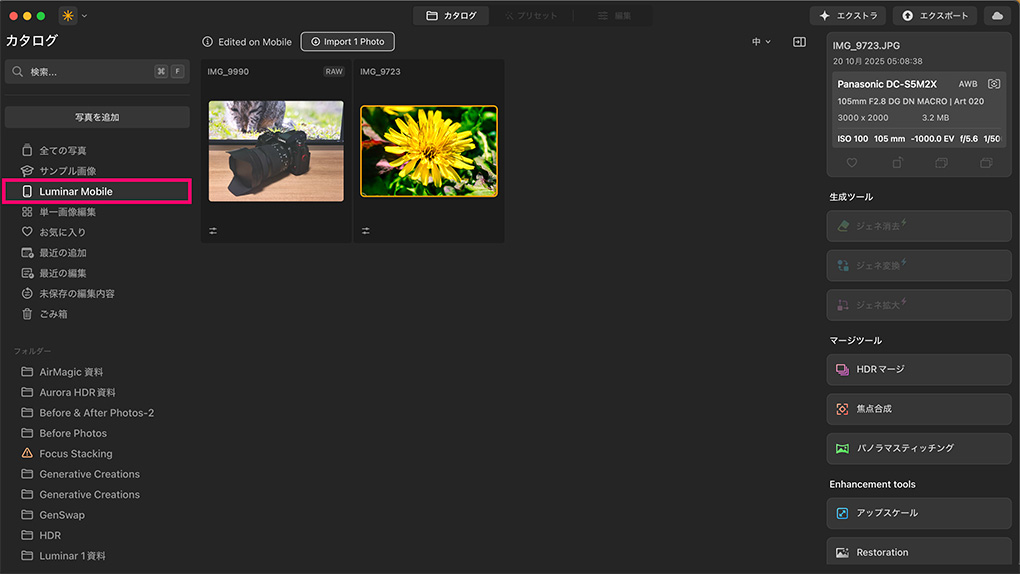Click the heart favorite icon under photo info
The width and height of the screenshot is (1020, 574).
(x=852, y=163)
